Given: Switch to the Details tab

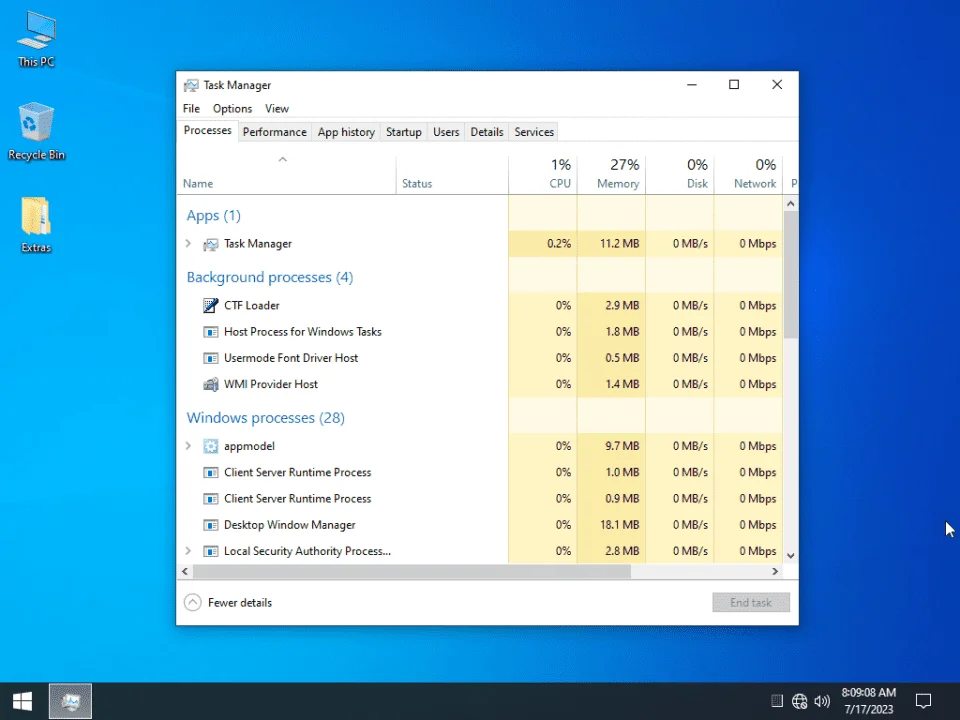Looking at the screenshot, I should coord(487,132).
